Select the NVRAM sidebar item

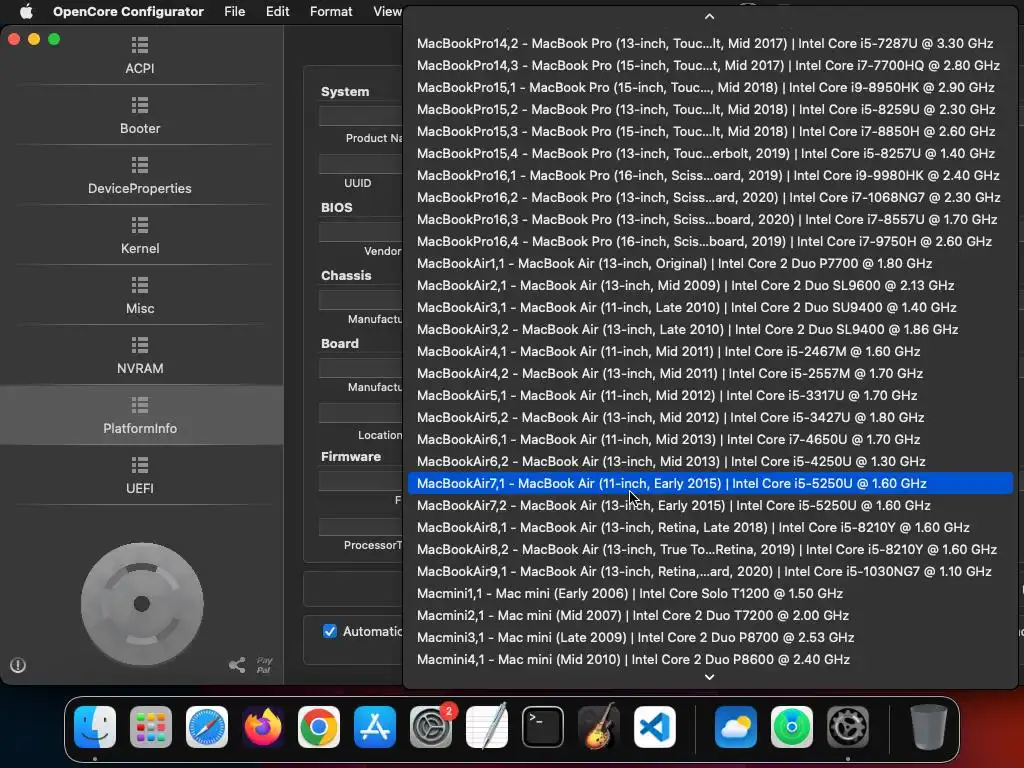pyautogui.click(x=140, y=355)
